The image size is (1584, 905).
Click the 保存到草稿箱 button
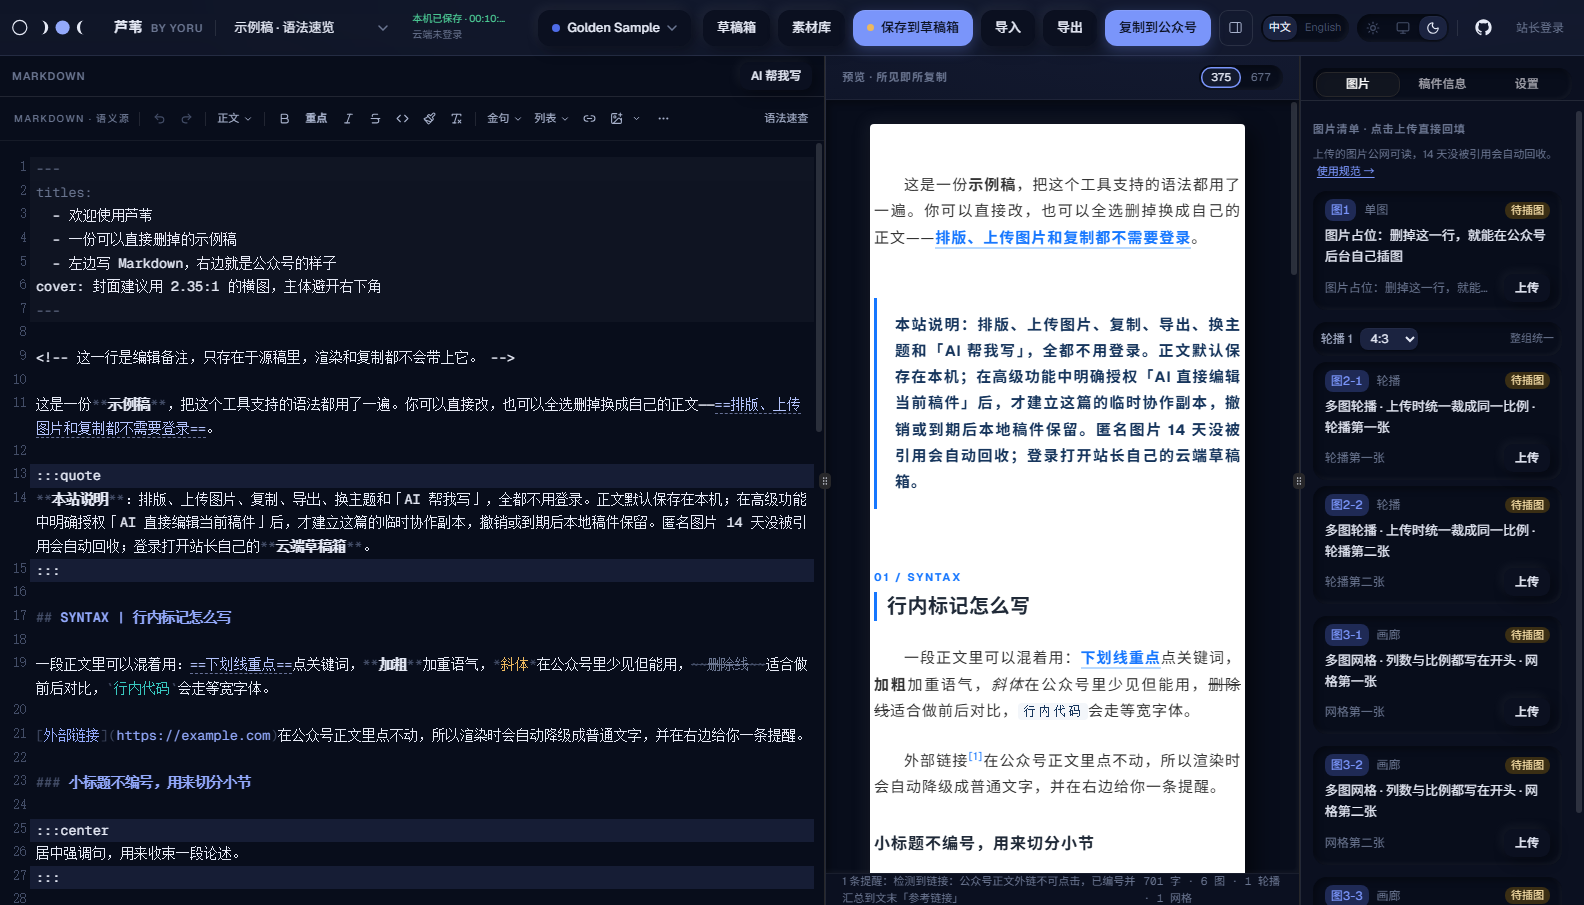(912, 28)
